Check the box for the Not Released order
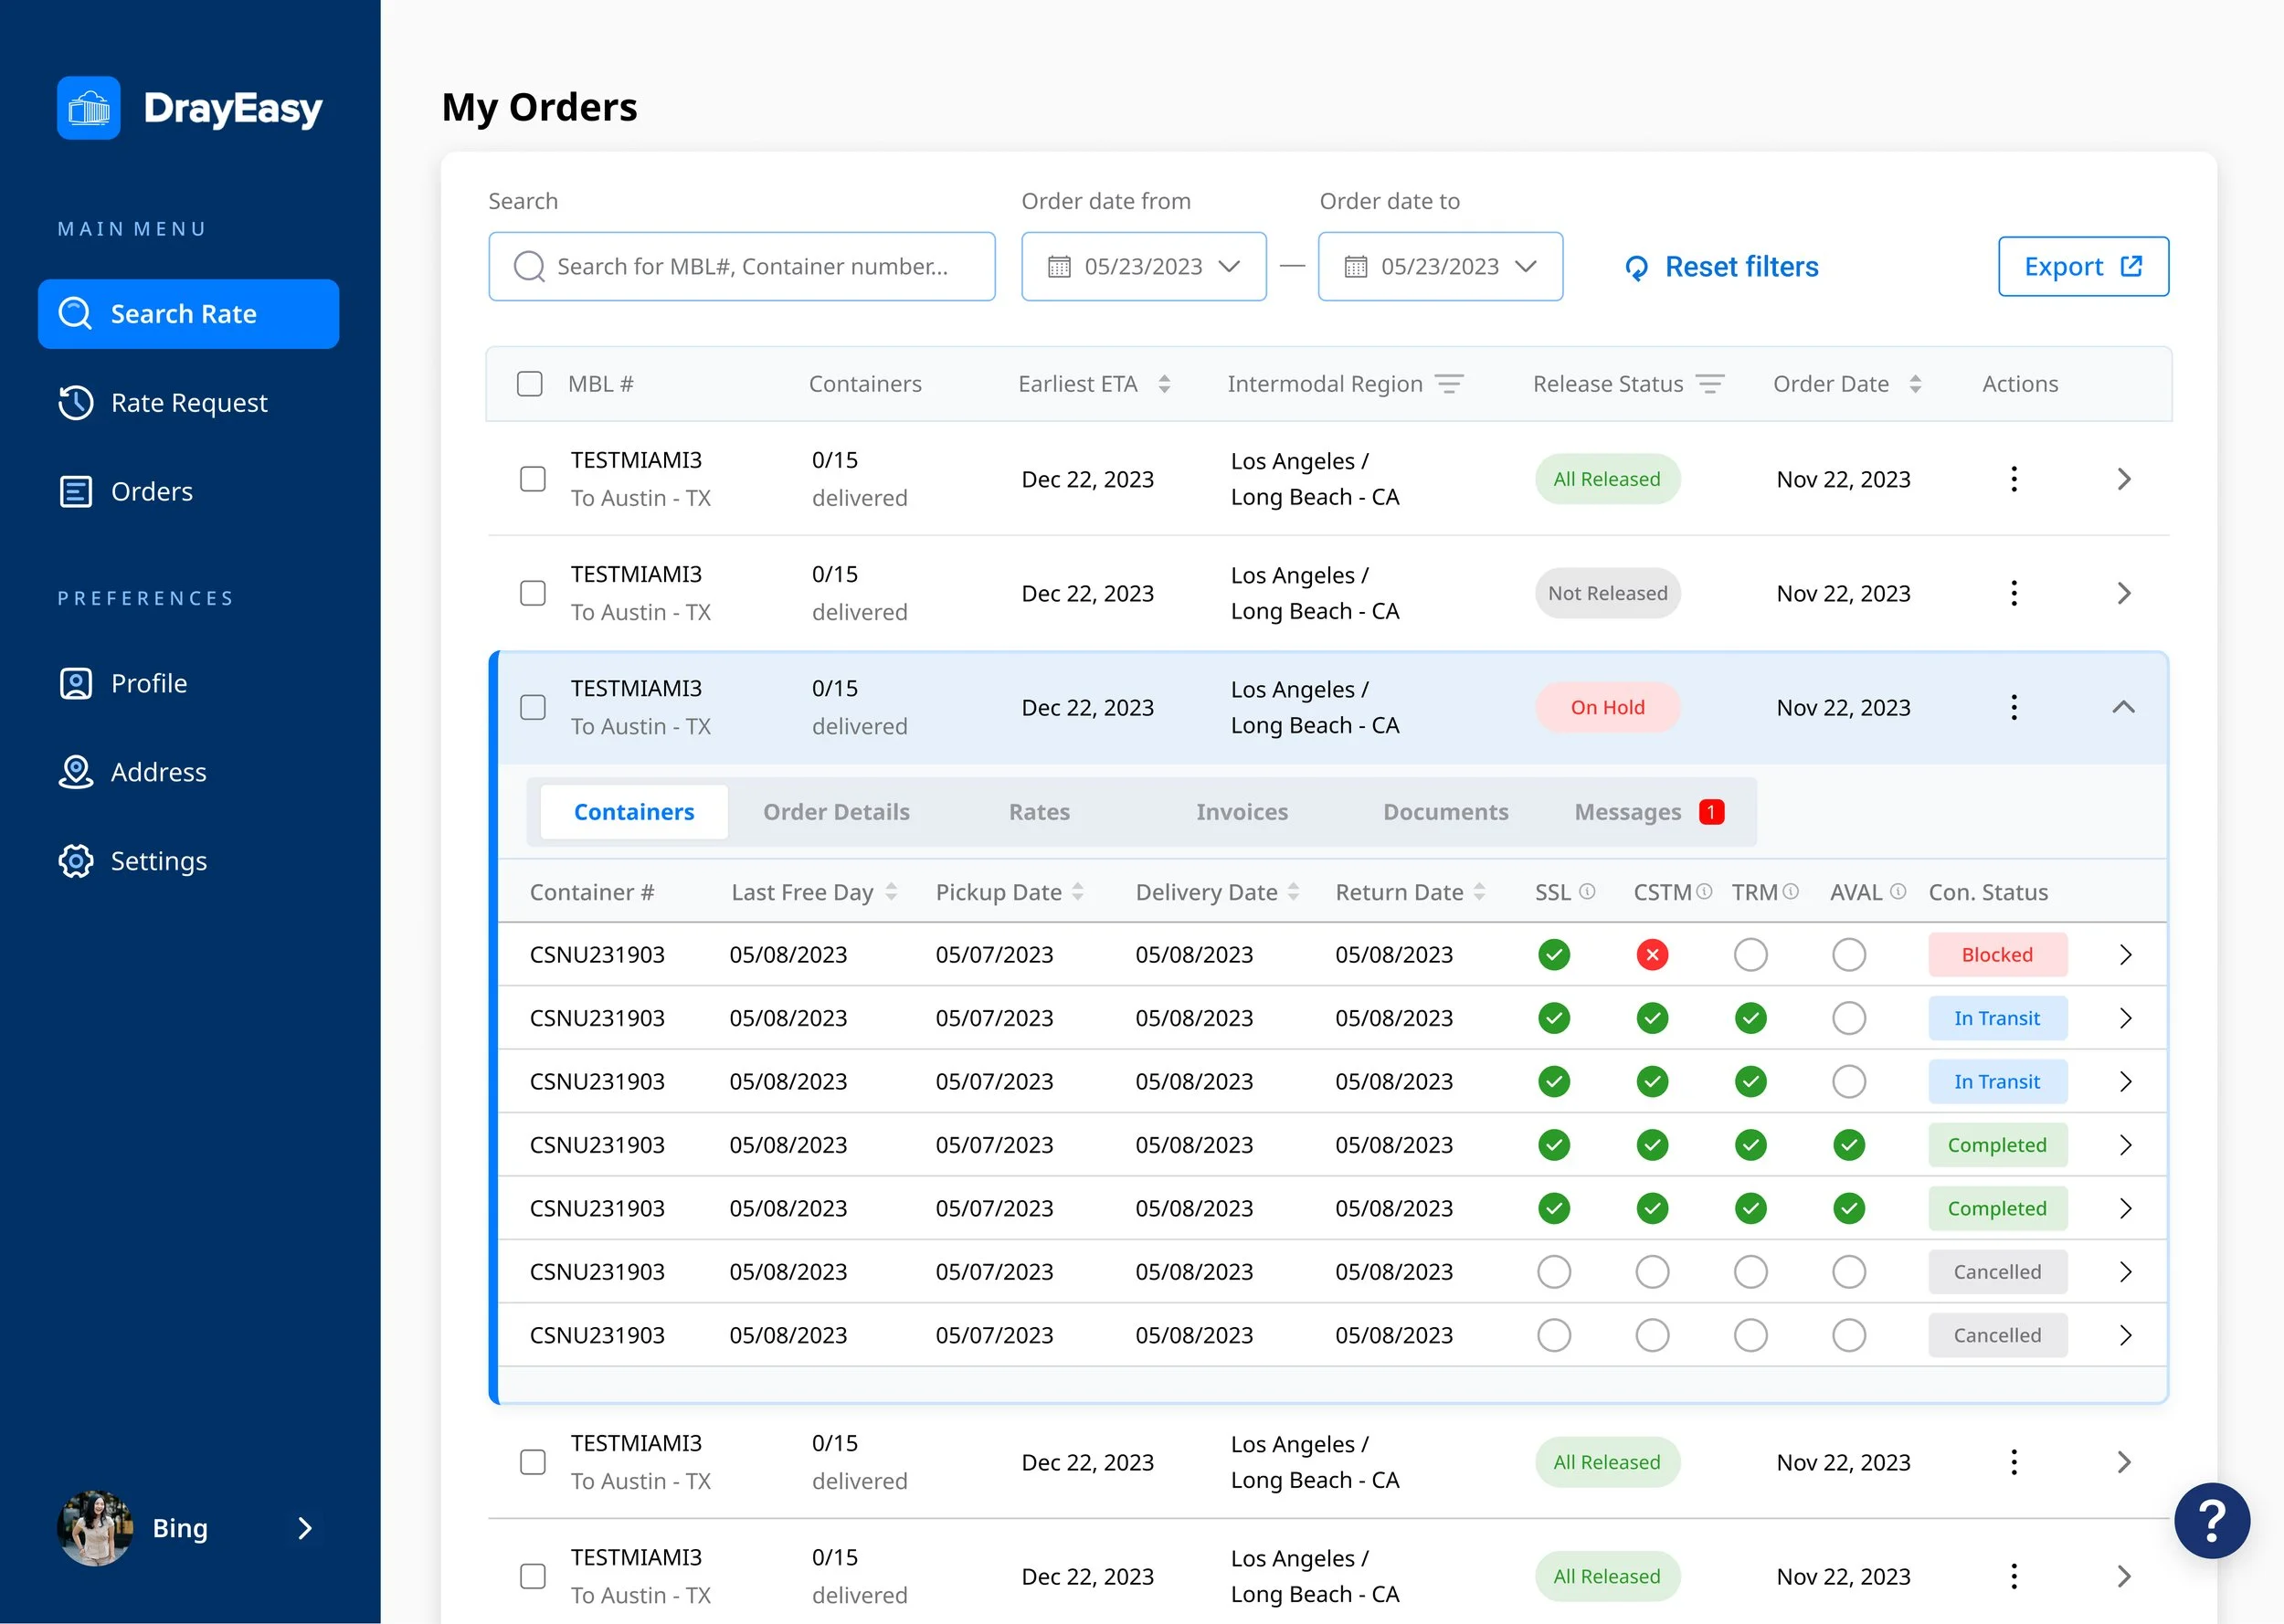Screen dimensions: 2284x1624 [533, 594]
